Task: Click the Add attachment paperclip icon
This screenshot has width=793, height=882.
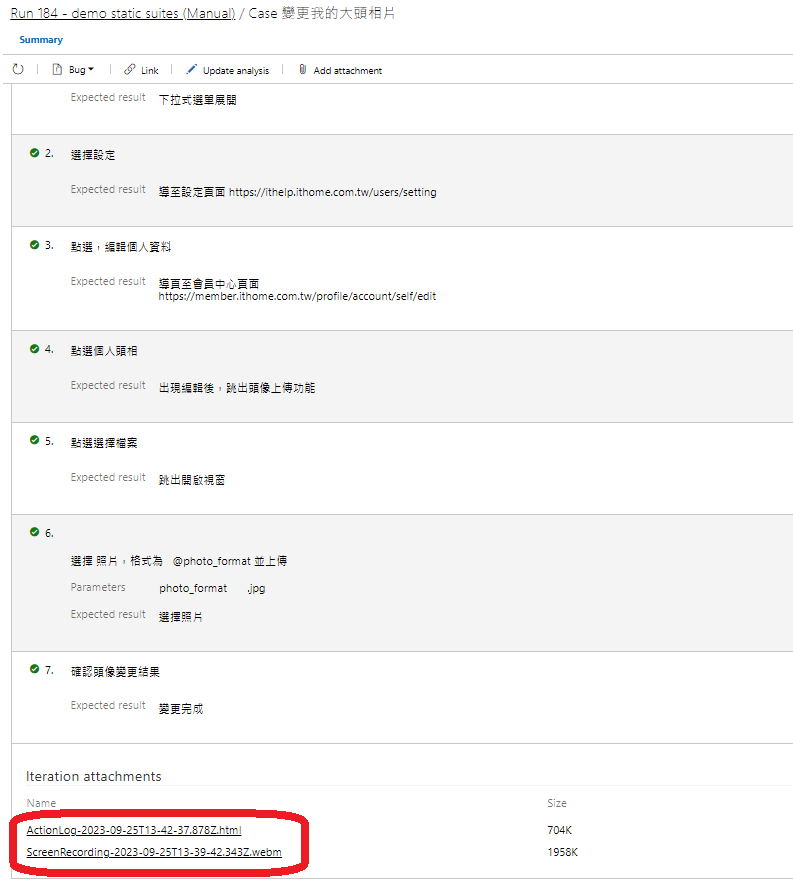Action: pyautogui.click(x=303, y=69)
